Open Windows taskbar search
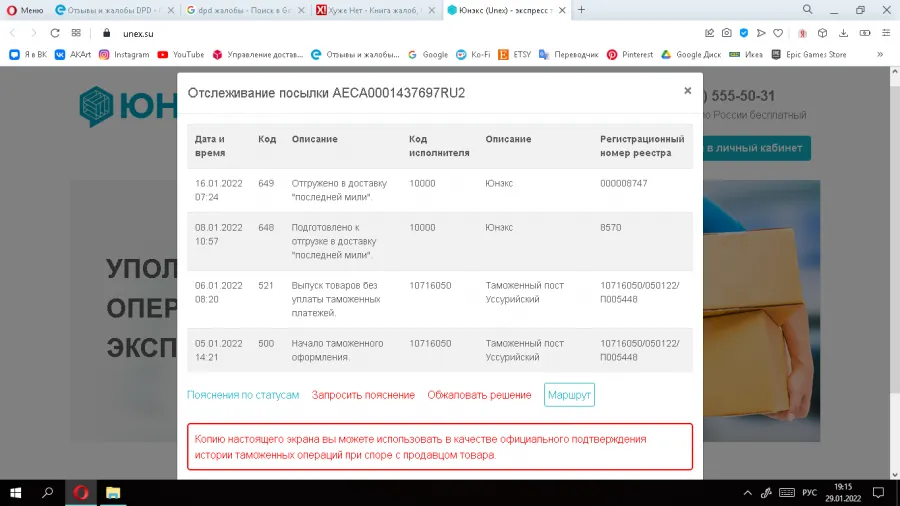The width and height of the screenshot is (900, 506). (x=48, y=493)
